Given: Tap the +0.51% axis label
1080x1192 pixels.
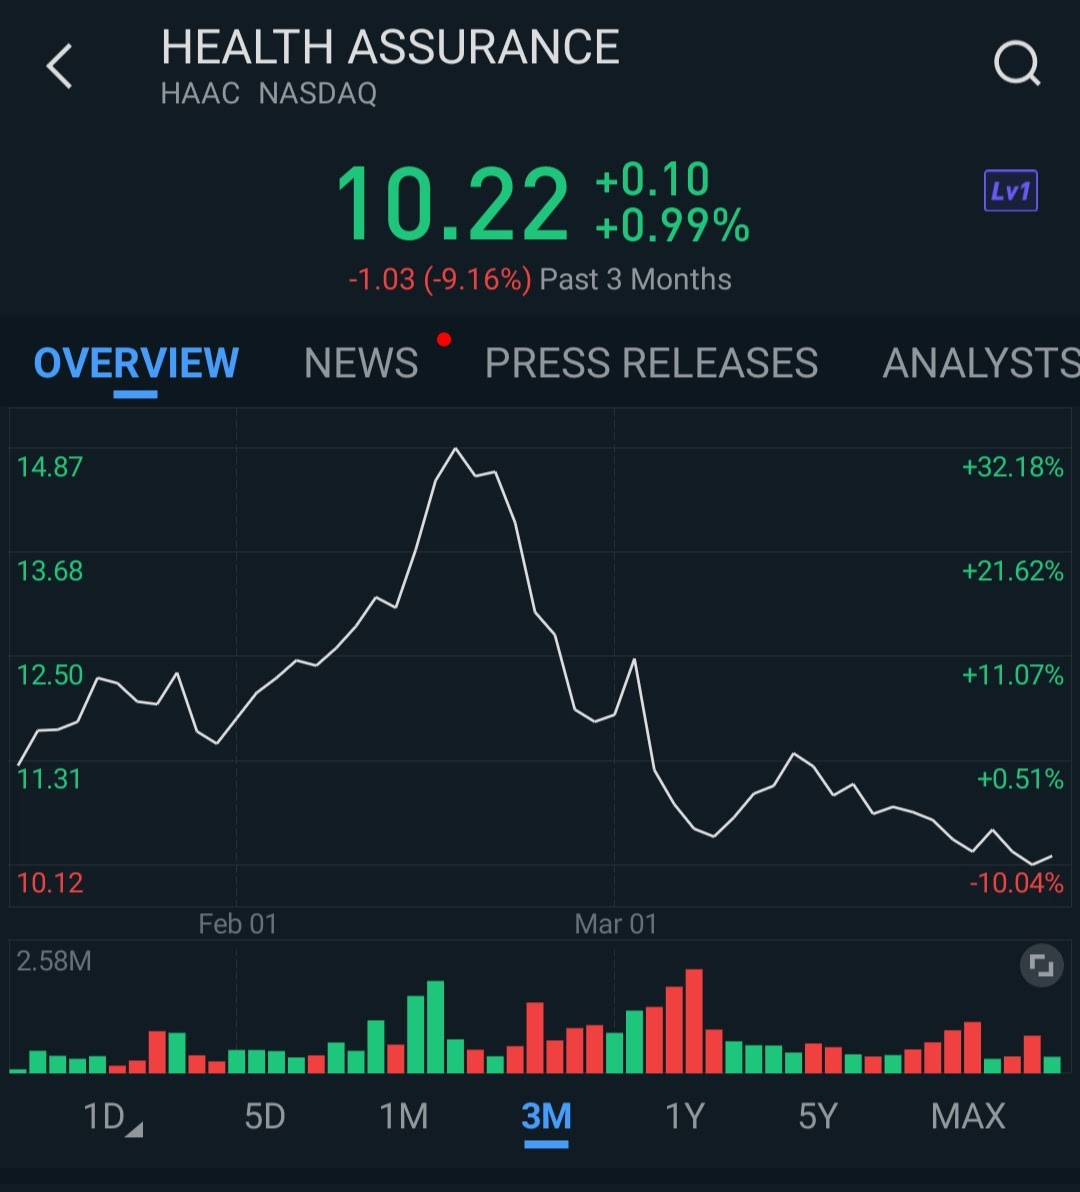Looking at the screenshot, I should tap(1020, 779).
